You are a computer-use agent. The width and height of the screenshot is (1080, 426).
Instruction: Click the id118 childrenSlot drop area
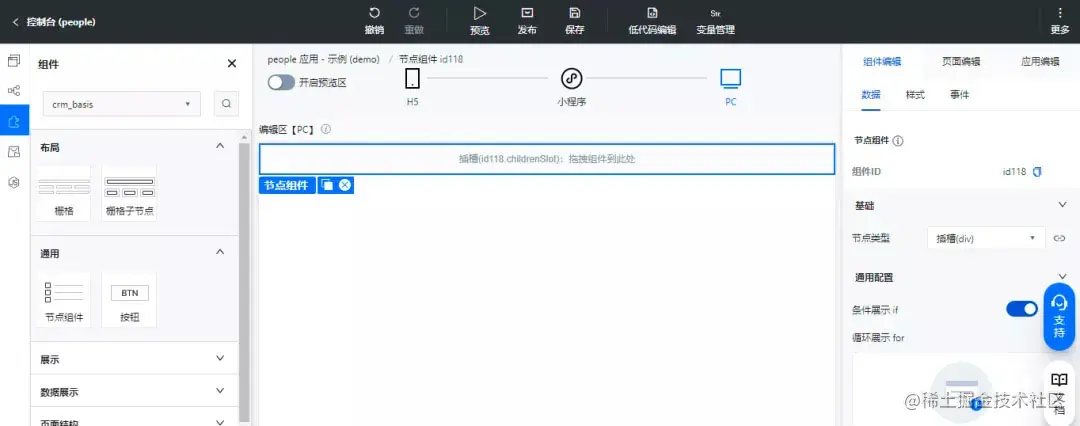[547, 159]
